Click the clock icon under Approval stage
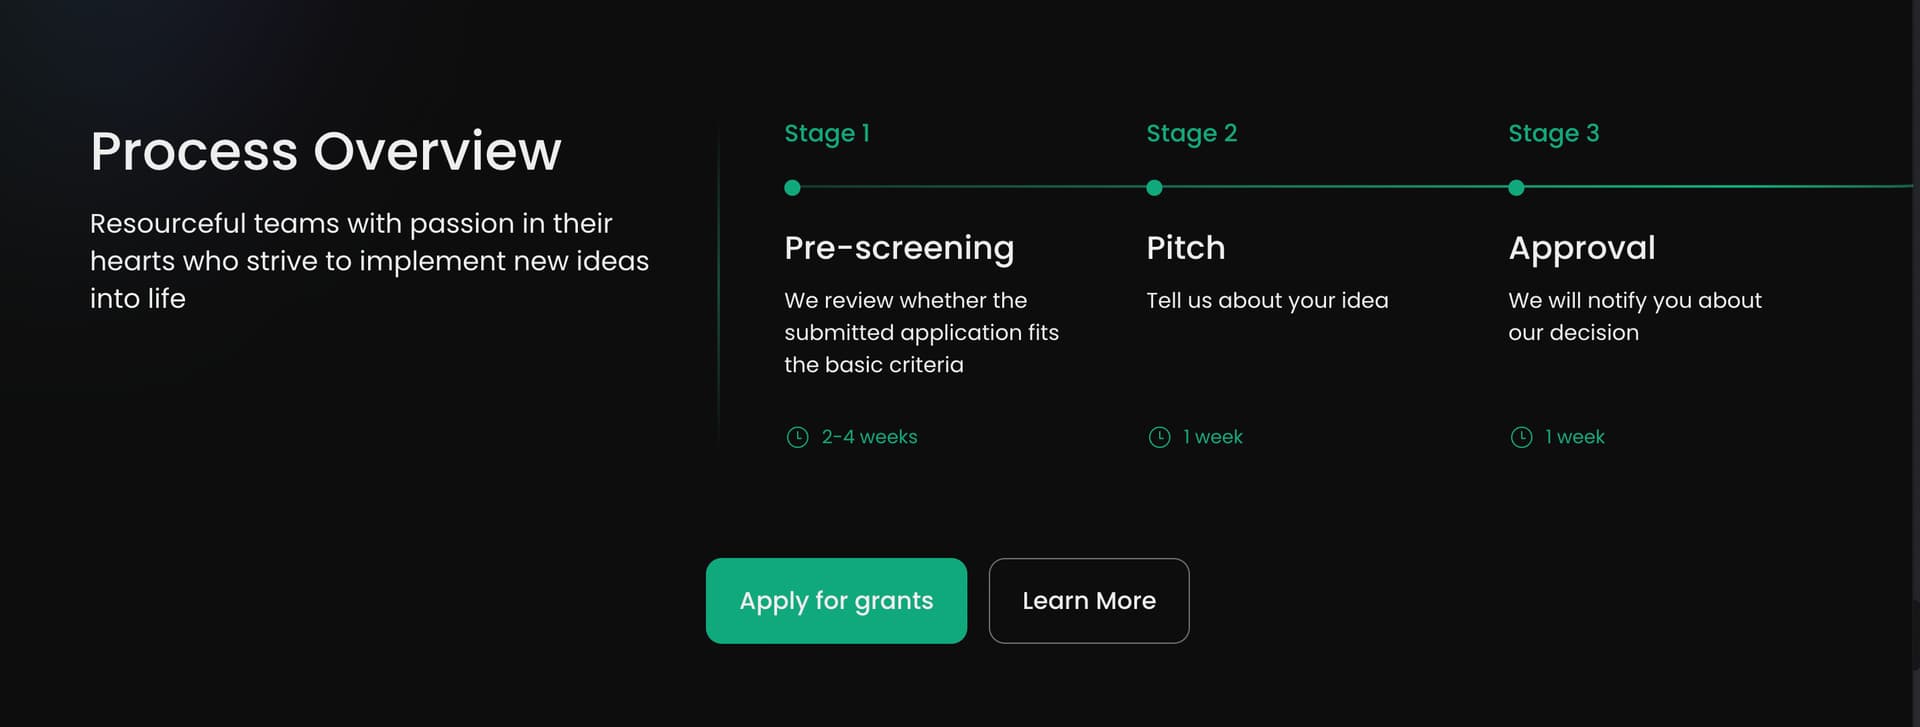Viewport: 1920px width, 727px height. (x=1521, y=437)
